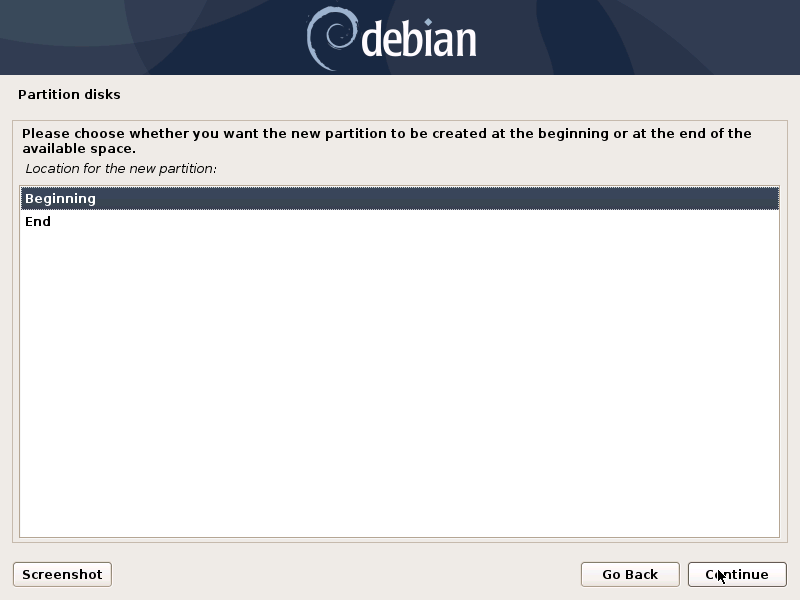Click the instruction text about available space
800x600 pixels.
386,141
